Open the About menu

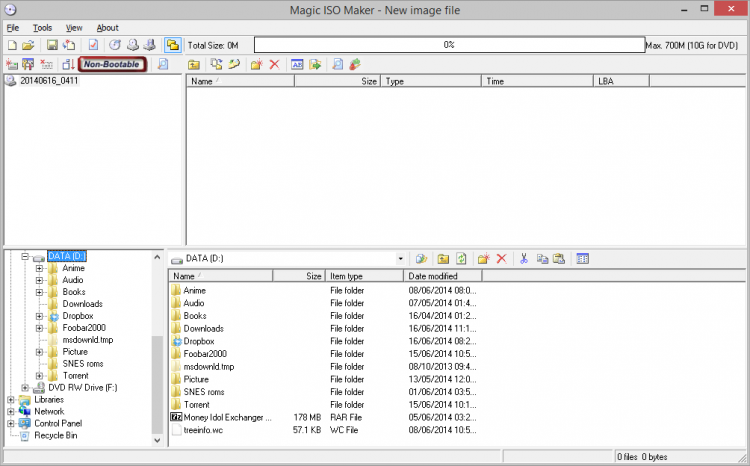click(108, 28)
